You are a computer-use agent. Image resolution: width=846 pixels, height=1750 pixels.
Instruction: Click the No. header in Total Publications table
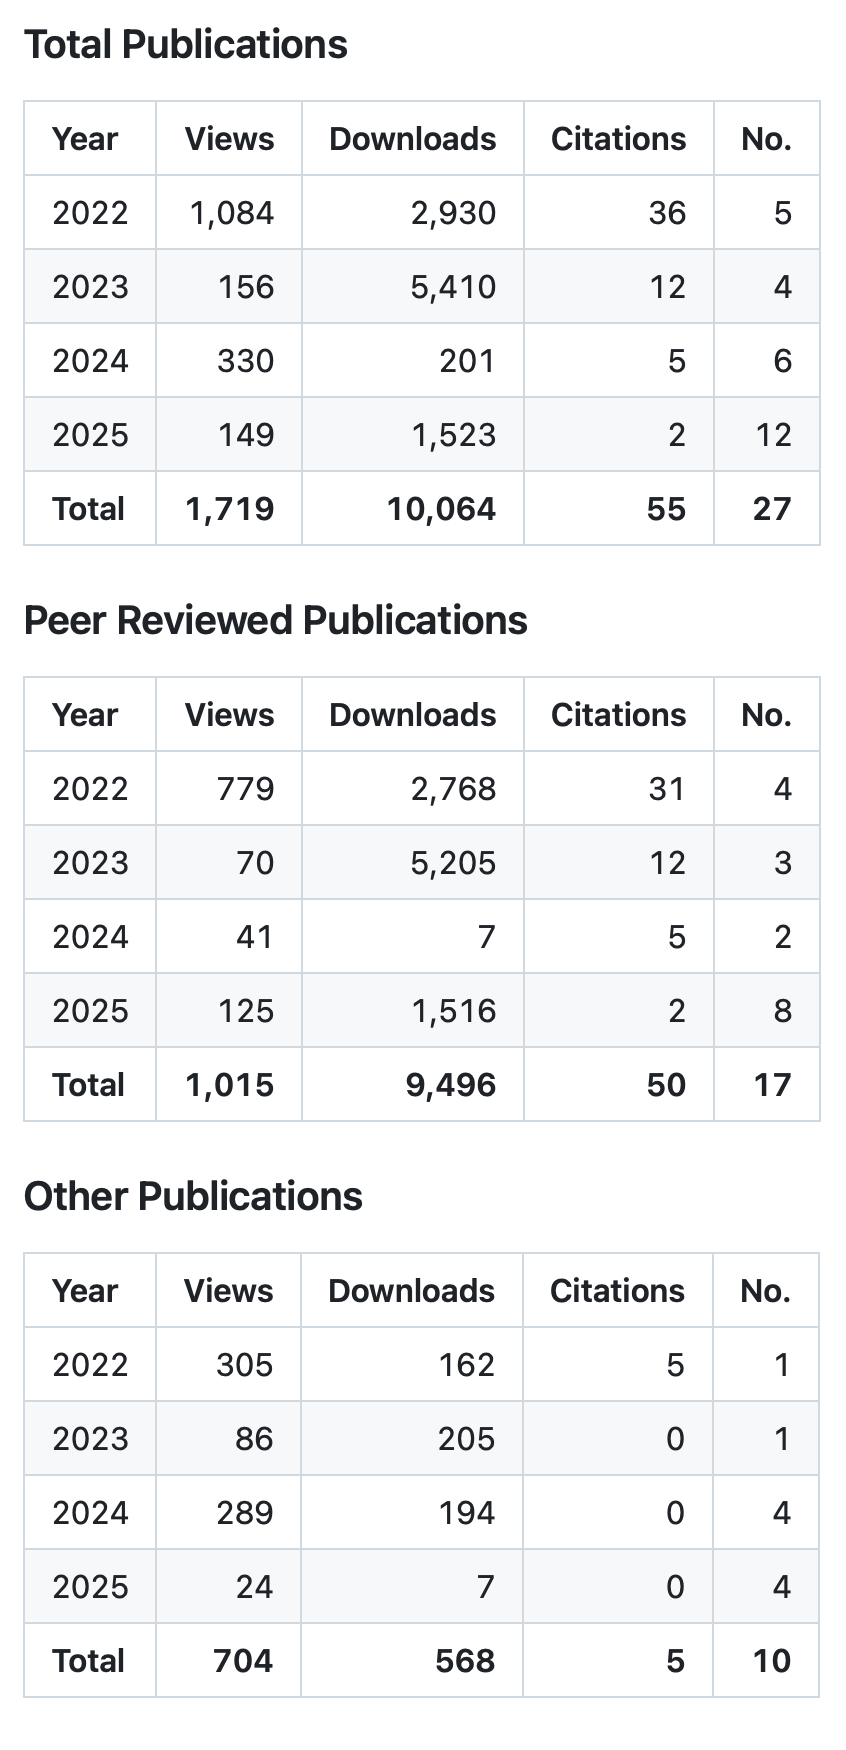tap(766, 139)
